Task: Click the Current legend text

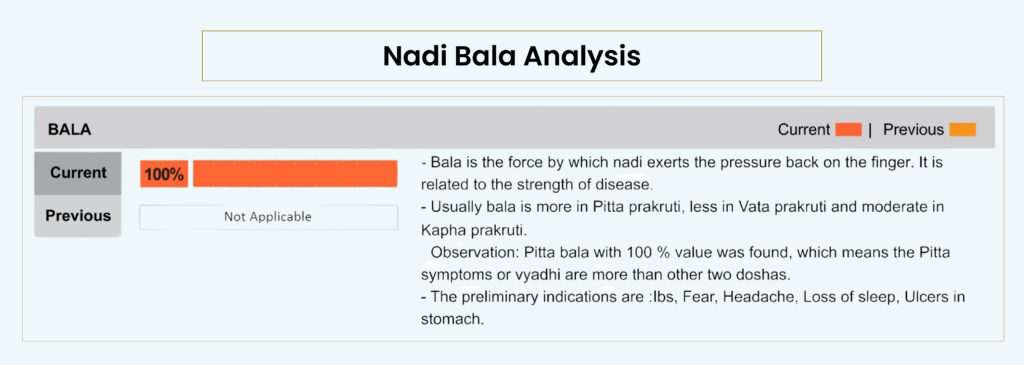Action: pyautogui.click(x=803, y=129)
